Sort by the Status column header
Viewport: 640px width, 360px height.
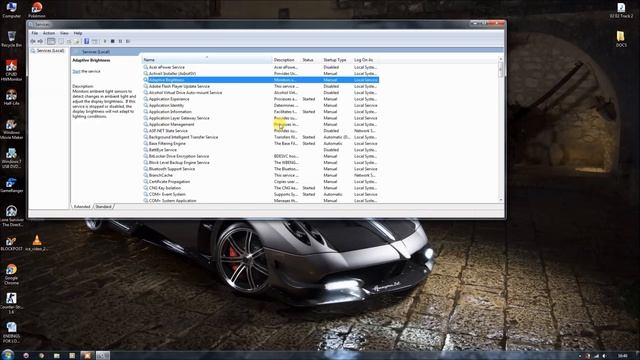click(311, 60)
